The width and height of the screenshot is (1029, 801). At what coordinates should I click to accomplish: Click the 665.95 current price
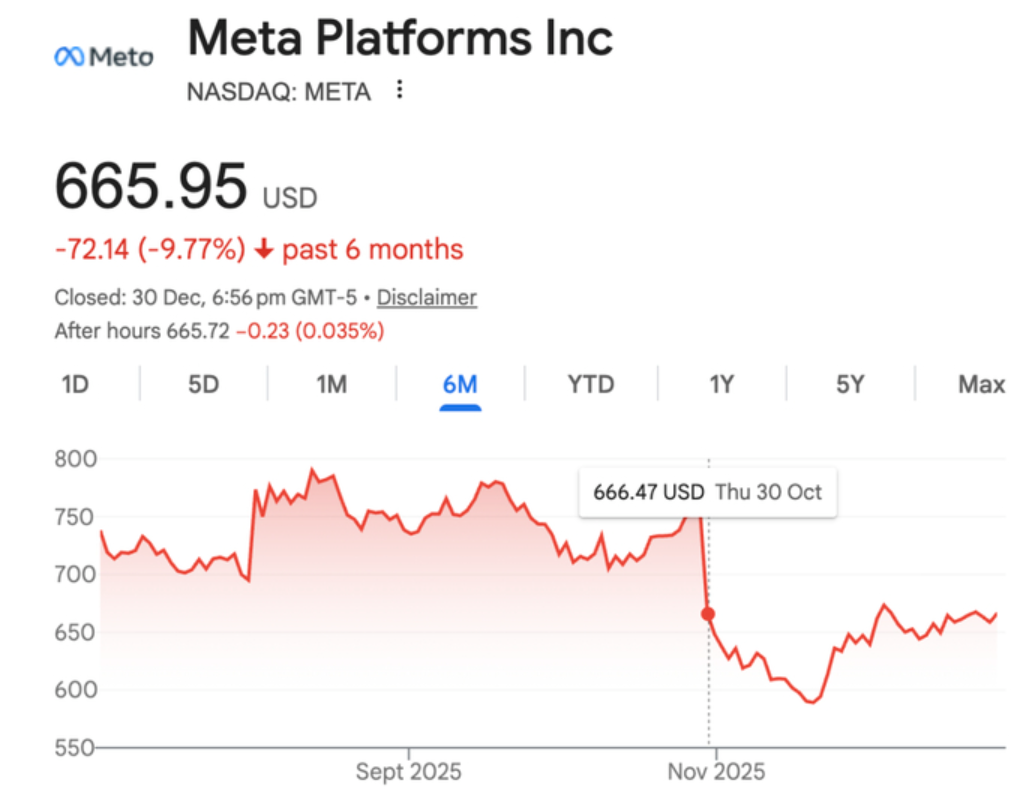[x=150, y=186]
